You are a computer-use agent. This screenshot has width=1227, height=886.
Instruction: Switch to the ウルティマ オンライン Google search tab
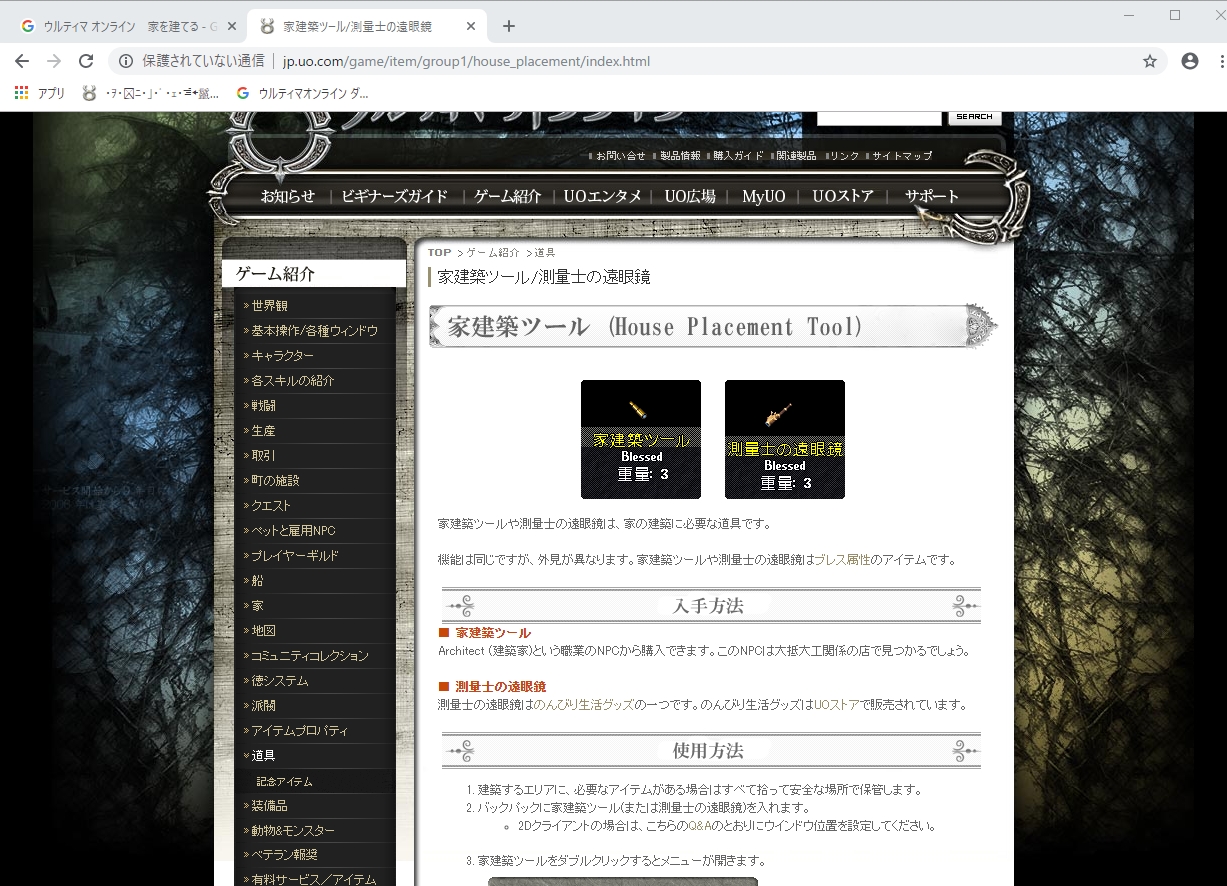(128, 26)
